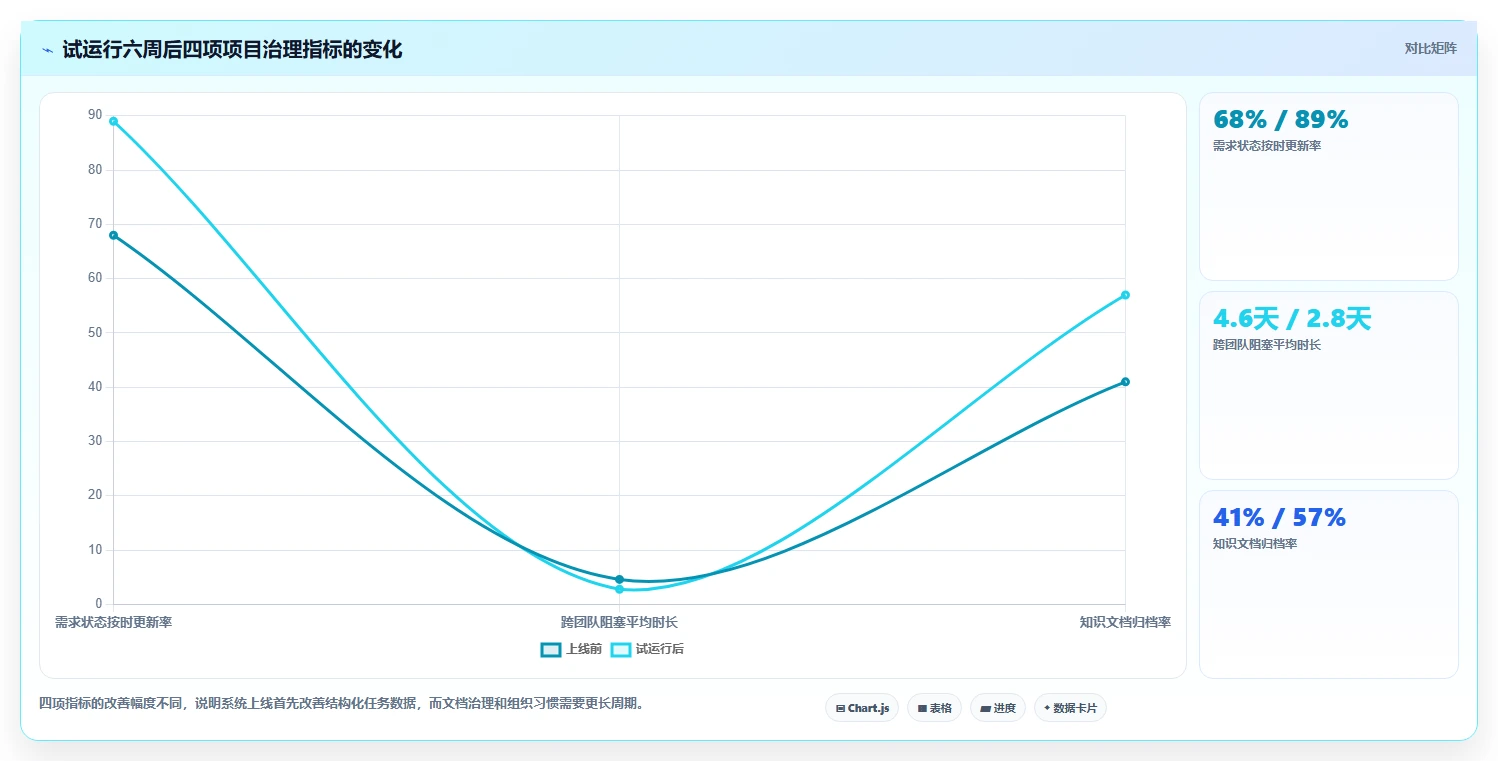Viewport: 1498px width, 761px height.
Task: Toggle the 试运行后 legend series
Action: point(647,649)
